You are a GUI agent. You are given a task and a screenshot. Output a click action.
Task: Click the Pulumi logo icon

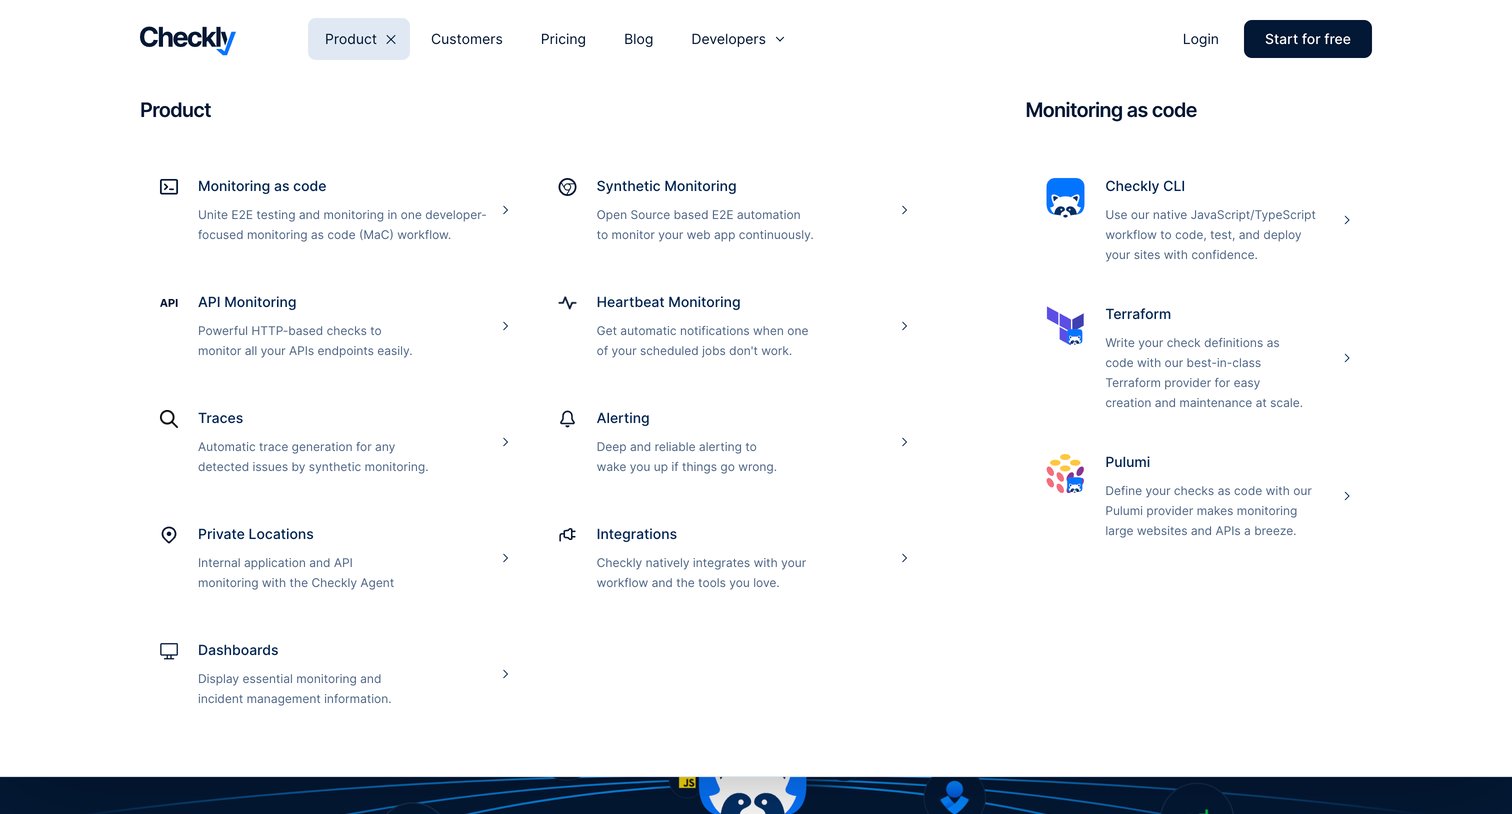[1065, 474]
